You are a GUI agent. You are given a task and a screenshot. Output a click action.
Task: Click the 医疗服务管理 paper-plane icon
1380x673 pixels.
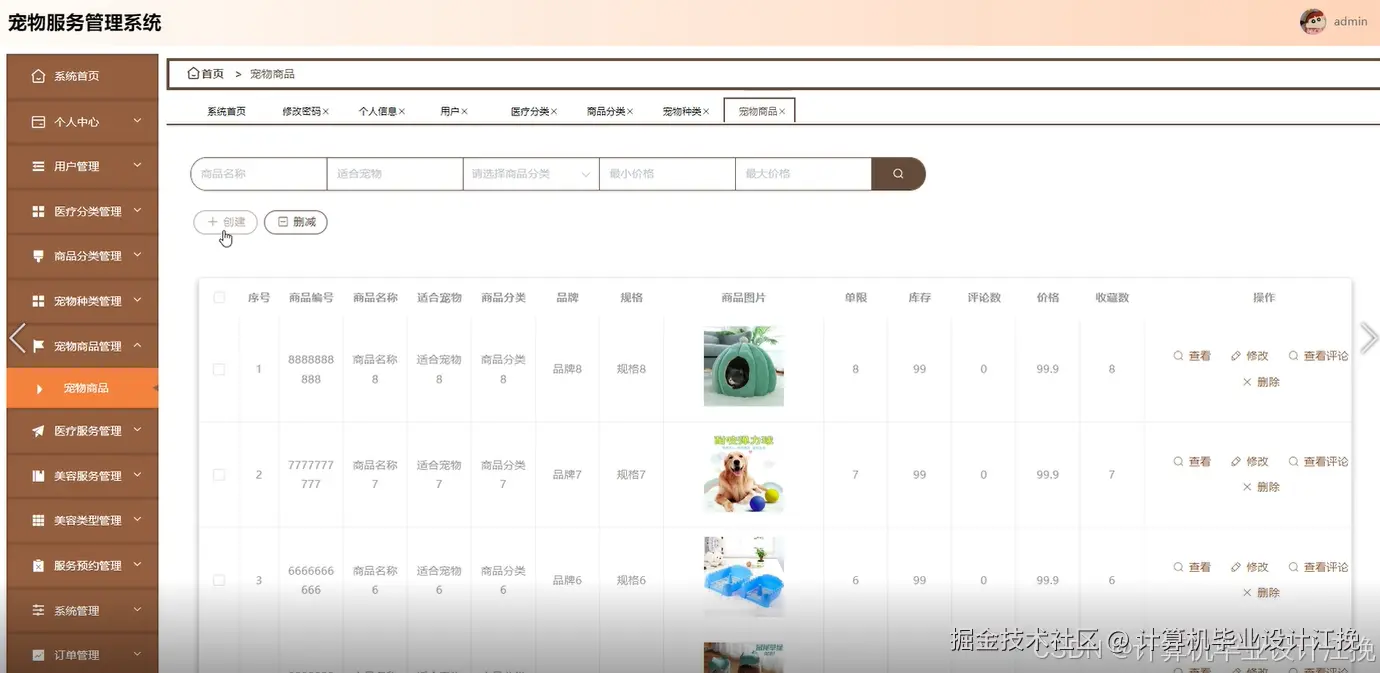pos(38,431)
